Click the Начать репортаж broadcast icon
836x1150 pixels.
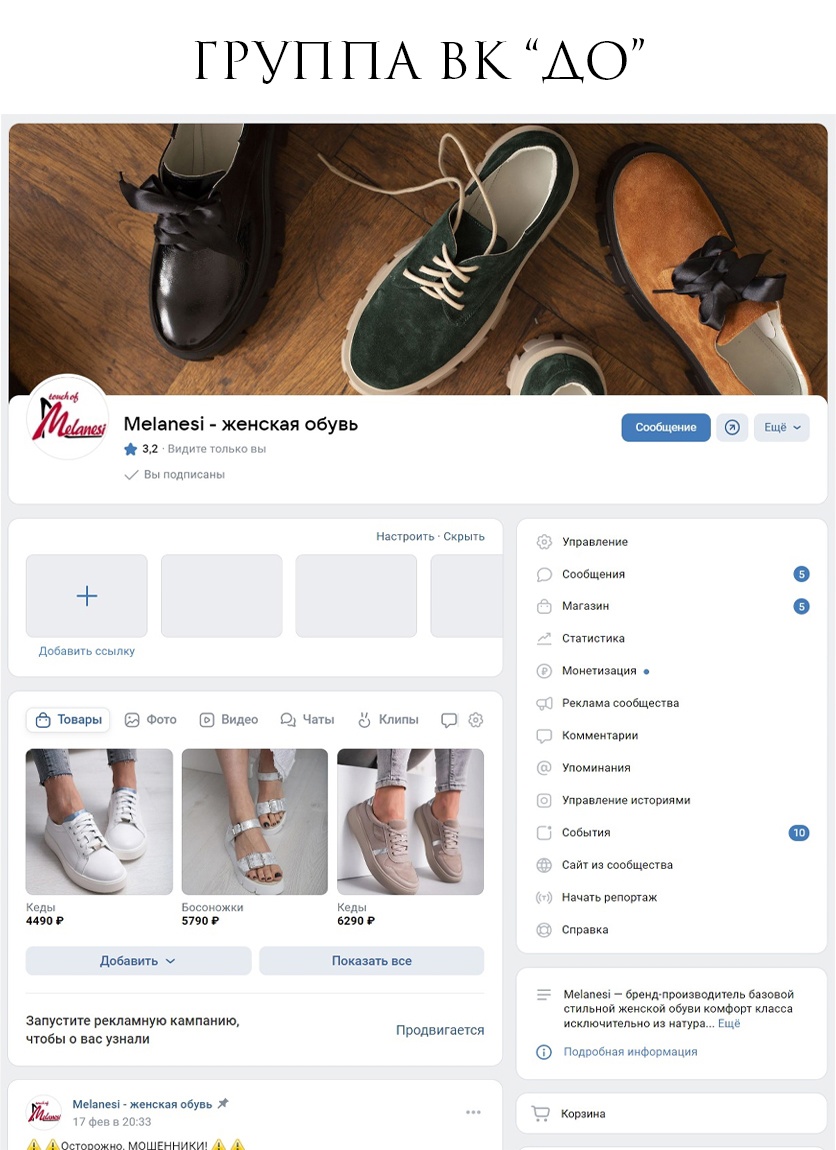tap(544, 897)
